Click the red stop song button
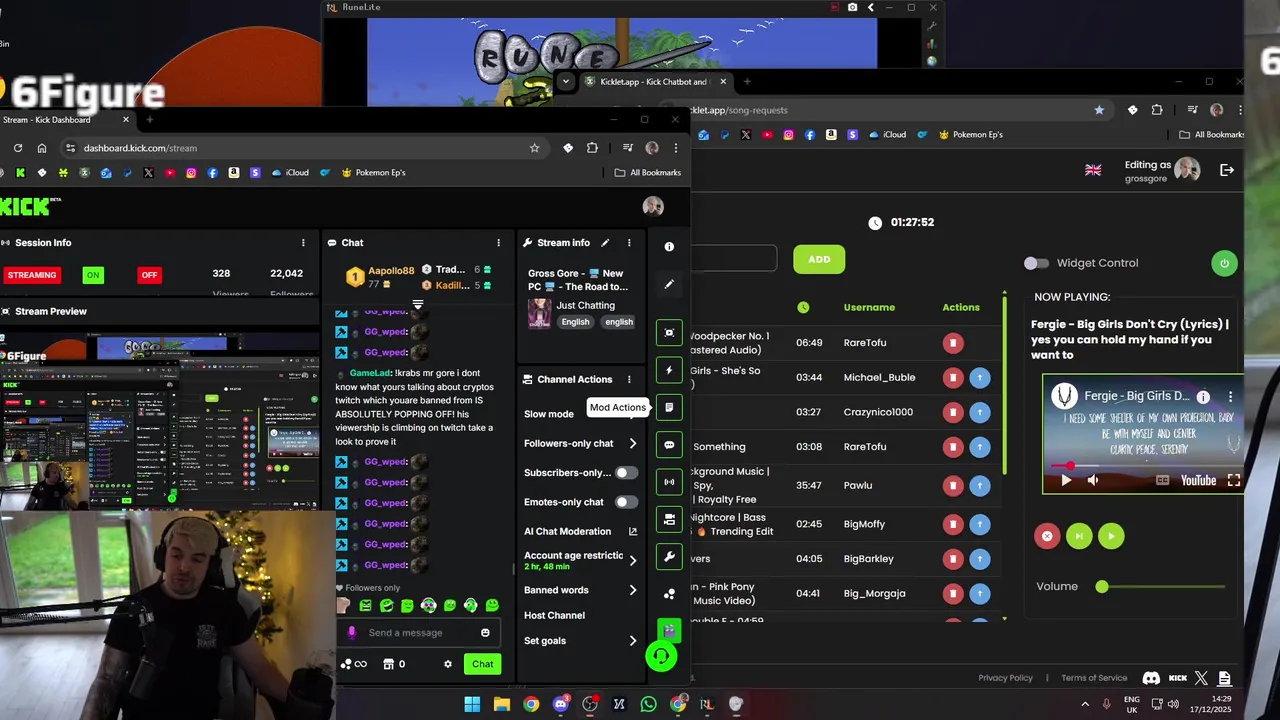The image size is (1280, 720). [1047, 536]
